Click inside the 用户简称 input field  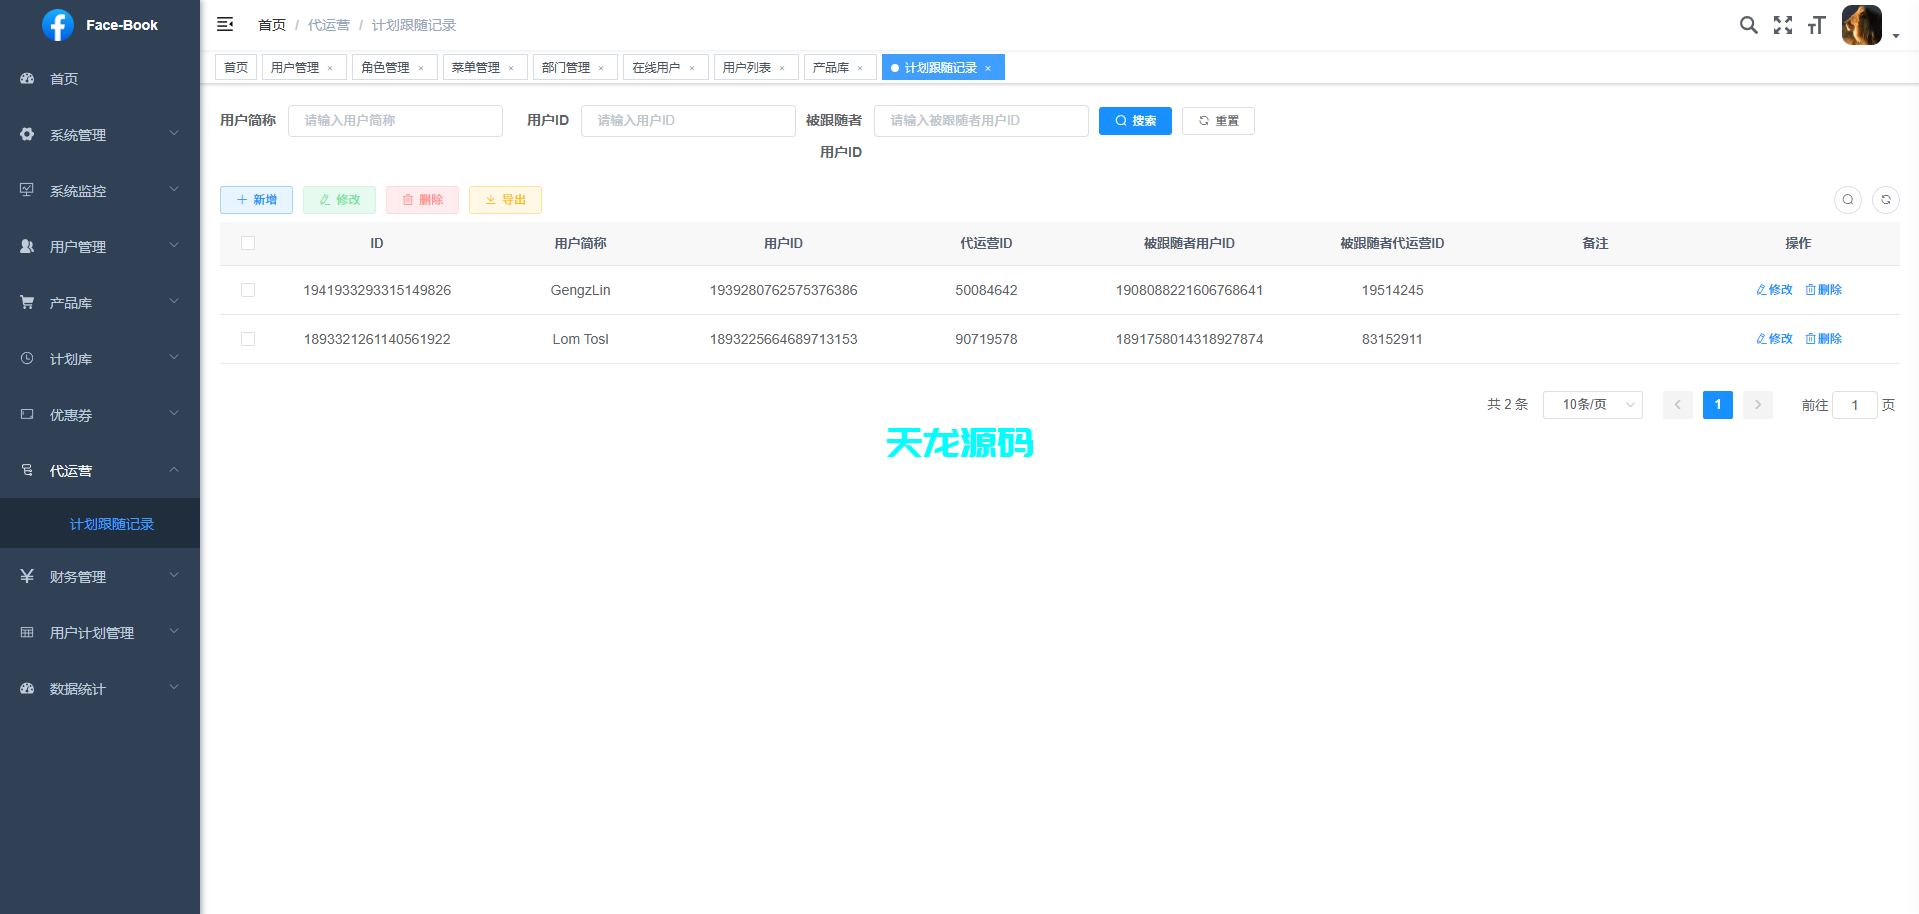(x=395, y=120)
